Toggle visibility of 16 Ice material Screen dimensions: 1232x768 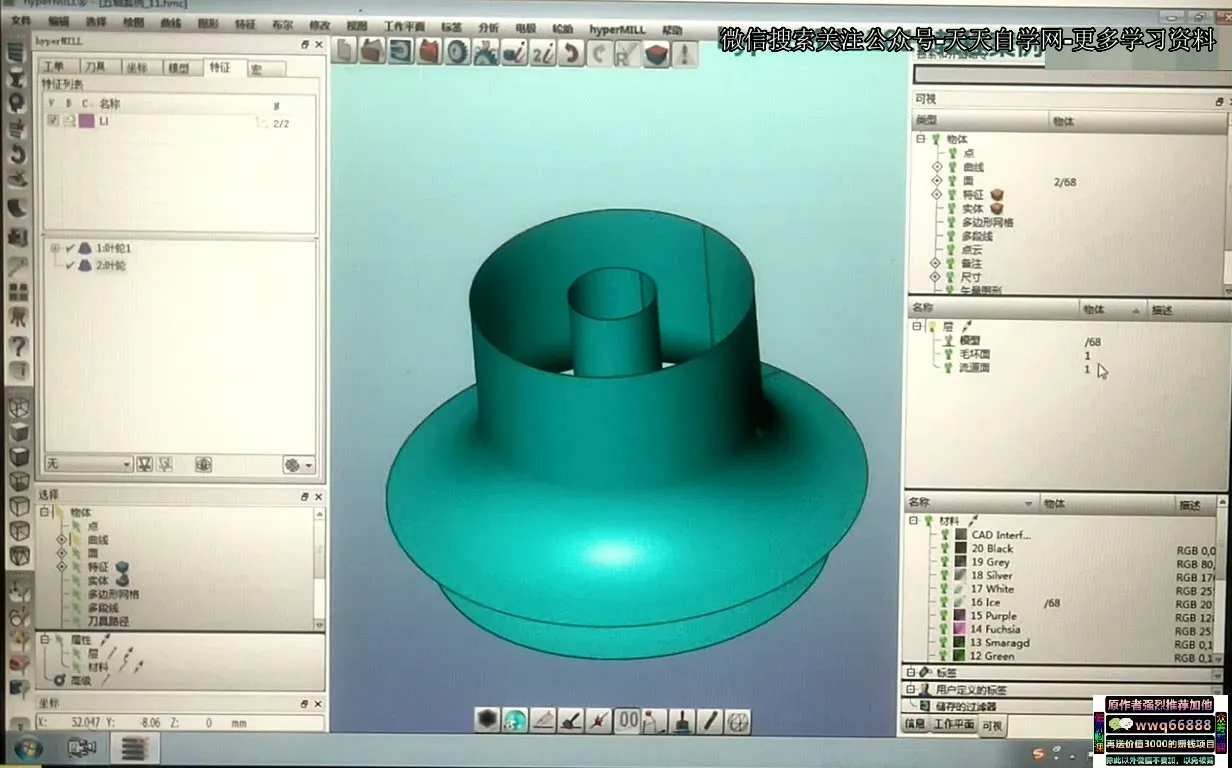tap(945, 603)
